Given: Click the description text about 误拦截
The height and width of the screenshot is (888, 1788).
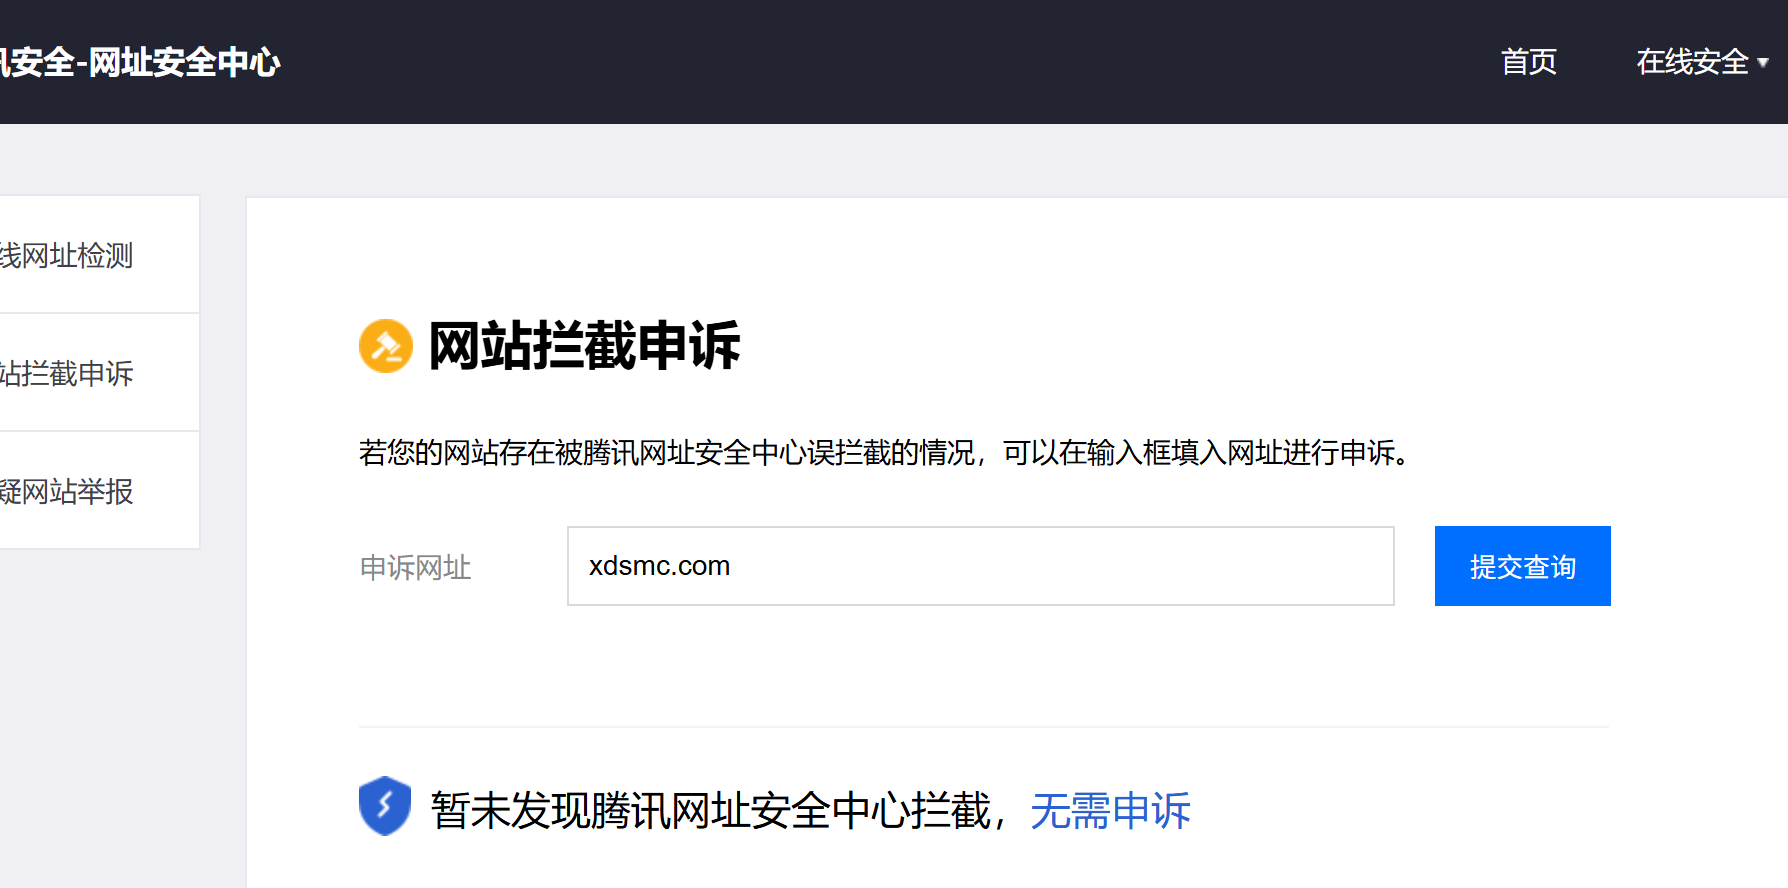Looking at the screenshot, I should [x=886, y=453].
